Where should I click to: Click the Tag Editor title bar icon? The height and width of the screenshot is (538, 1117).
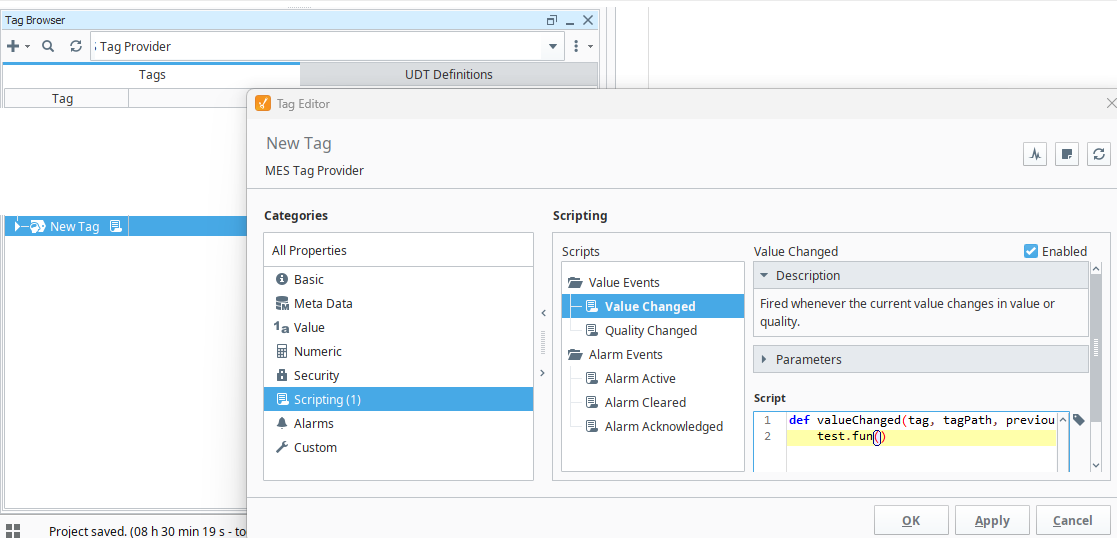coord(263,103)
